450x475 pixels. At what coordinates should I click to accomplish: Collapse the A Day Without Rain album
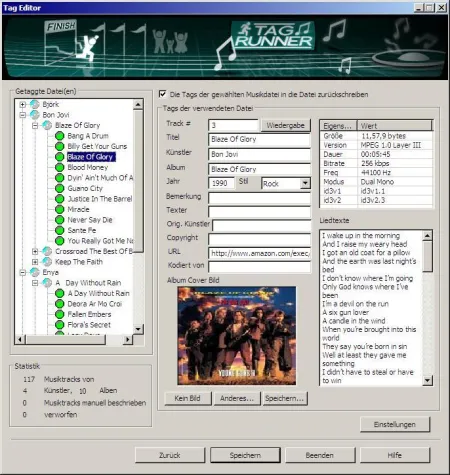click(x=35, y=283)
